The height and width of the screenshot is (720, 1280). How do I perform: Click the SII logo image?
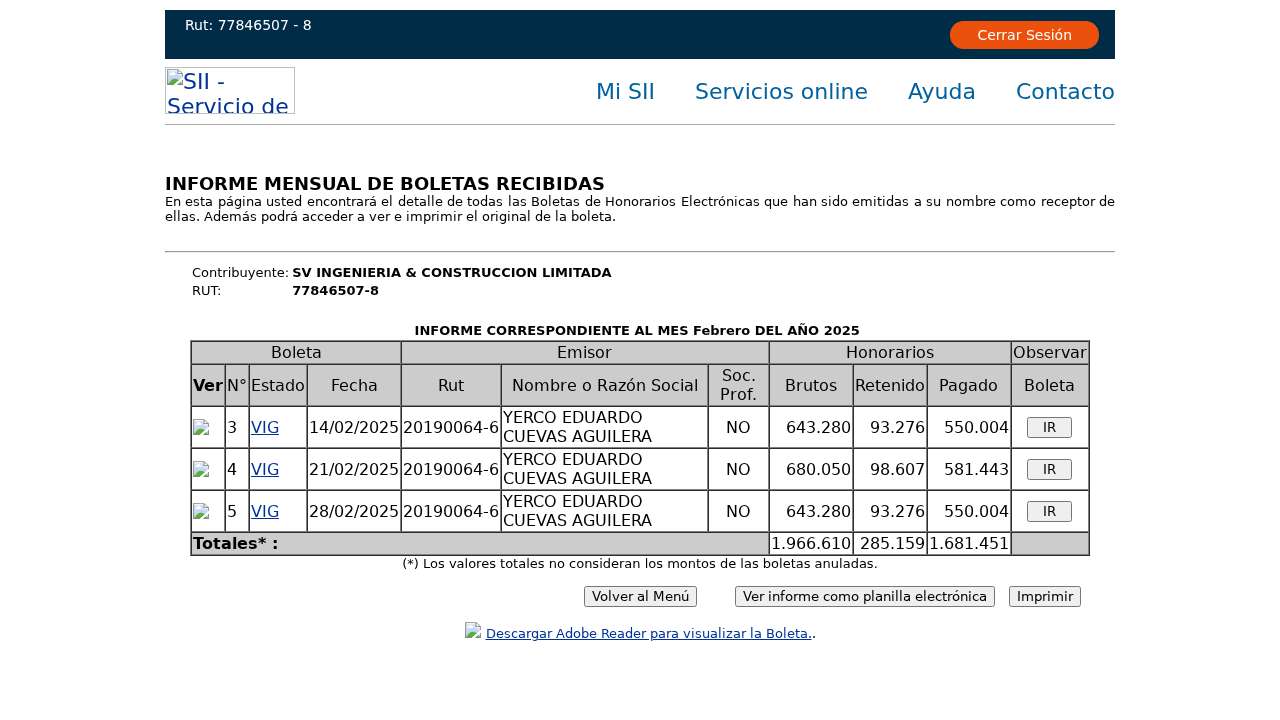[x=230, y=91]
